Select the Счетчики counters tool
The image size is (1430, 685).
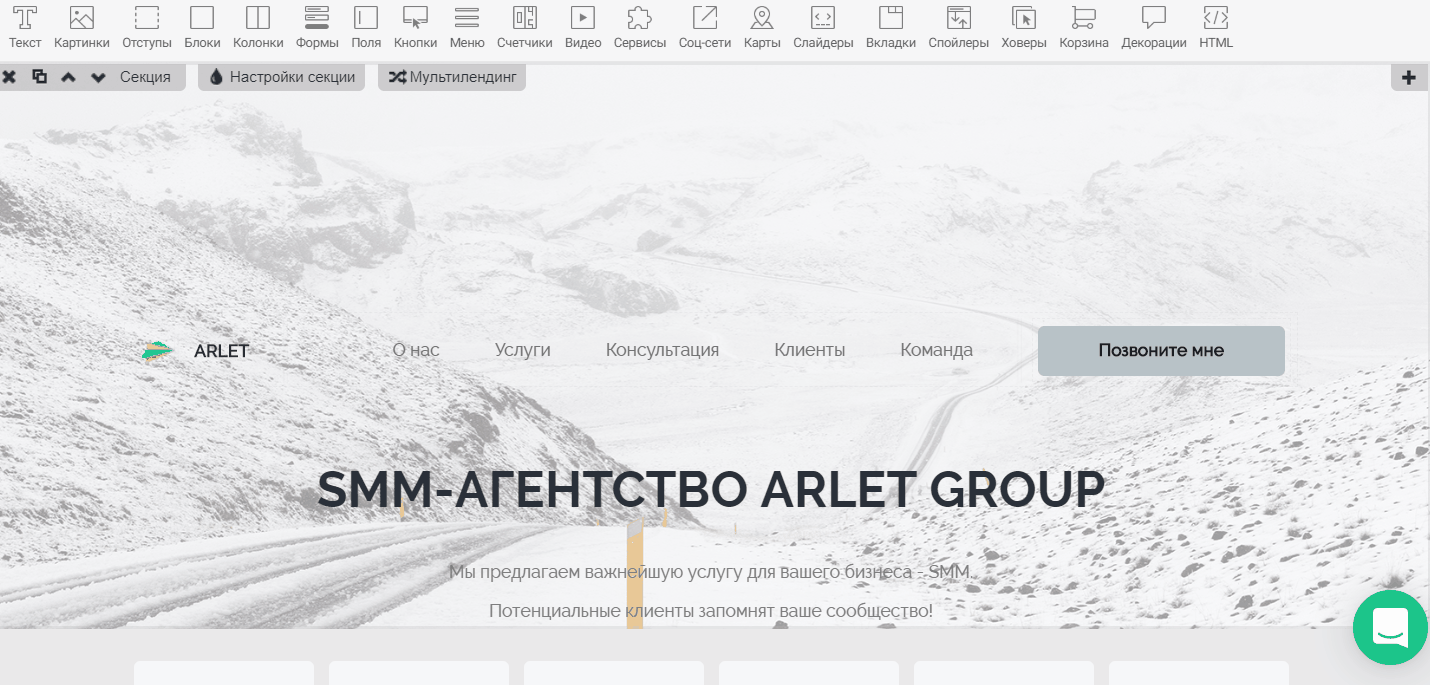(x=524, y=27)
